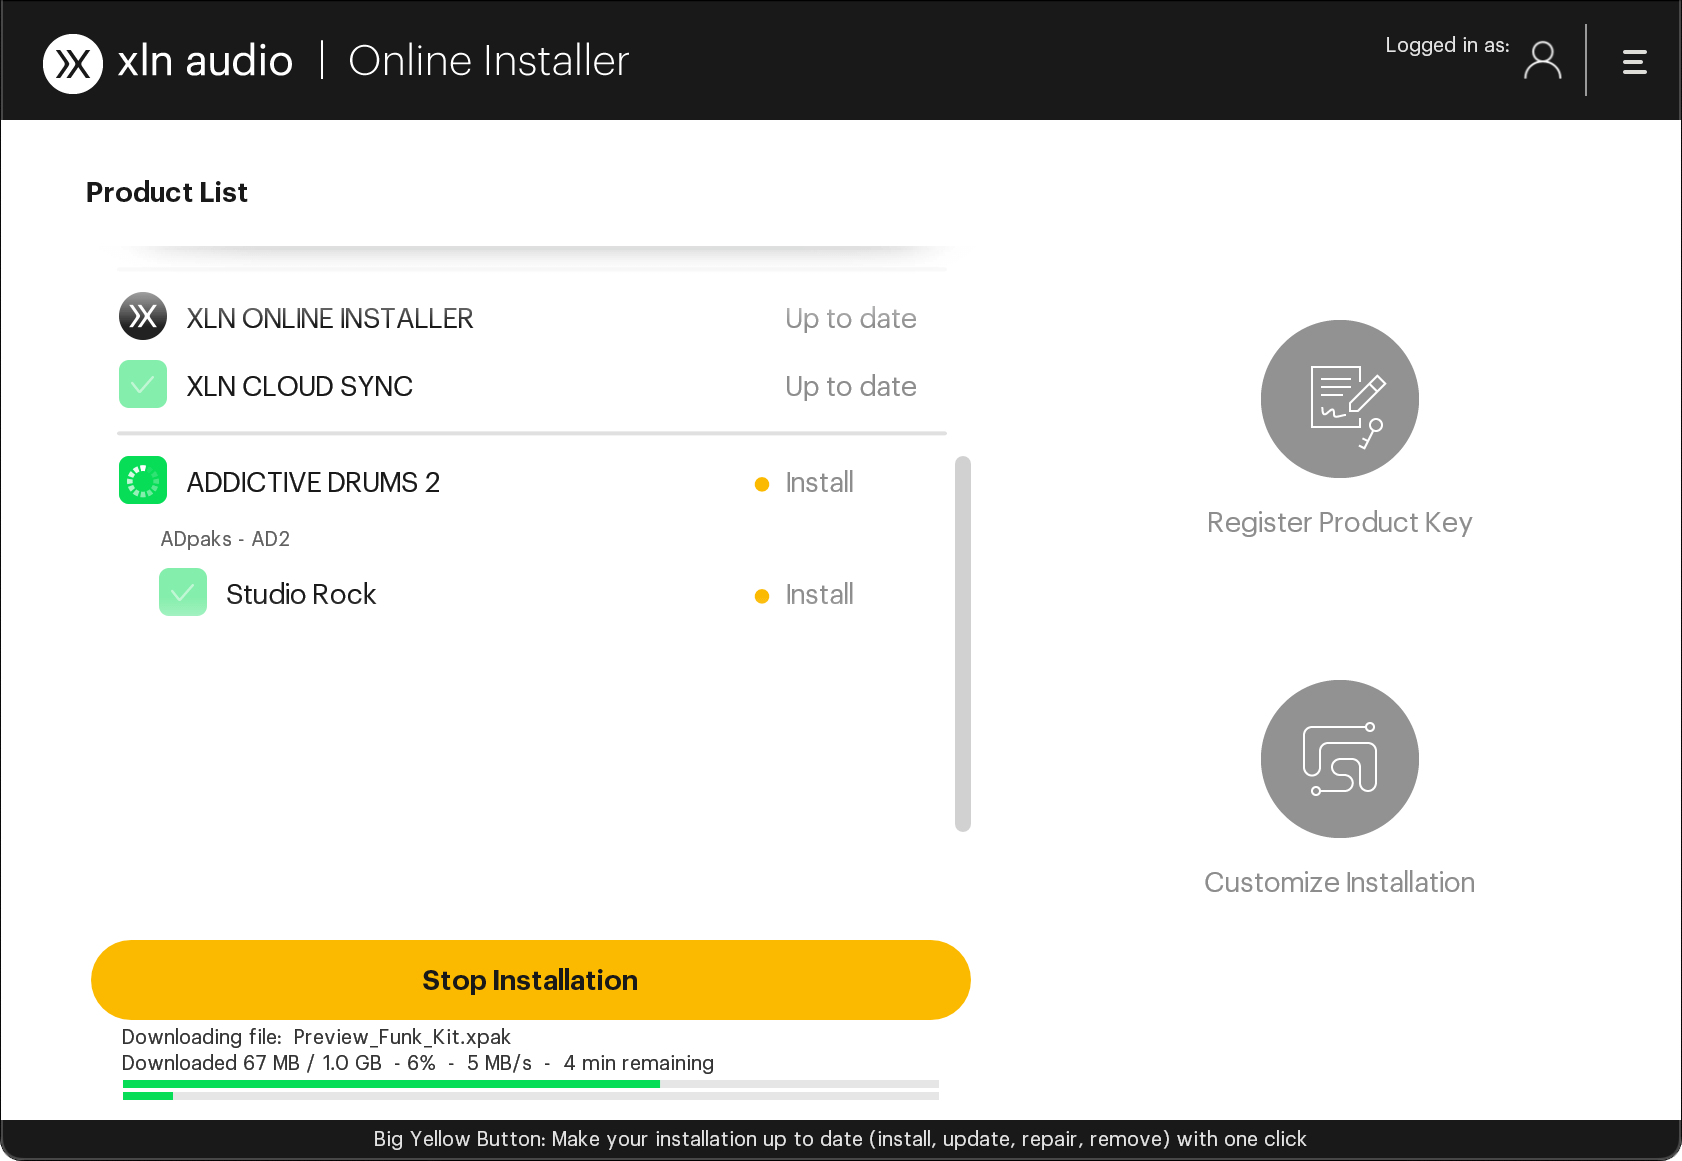
Task: Click the Logged in as area
Action: (1446, 45)
